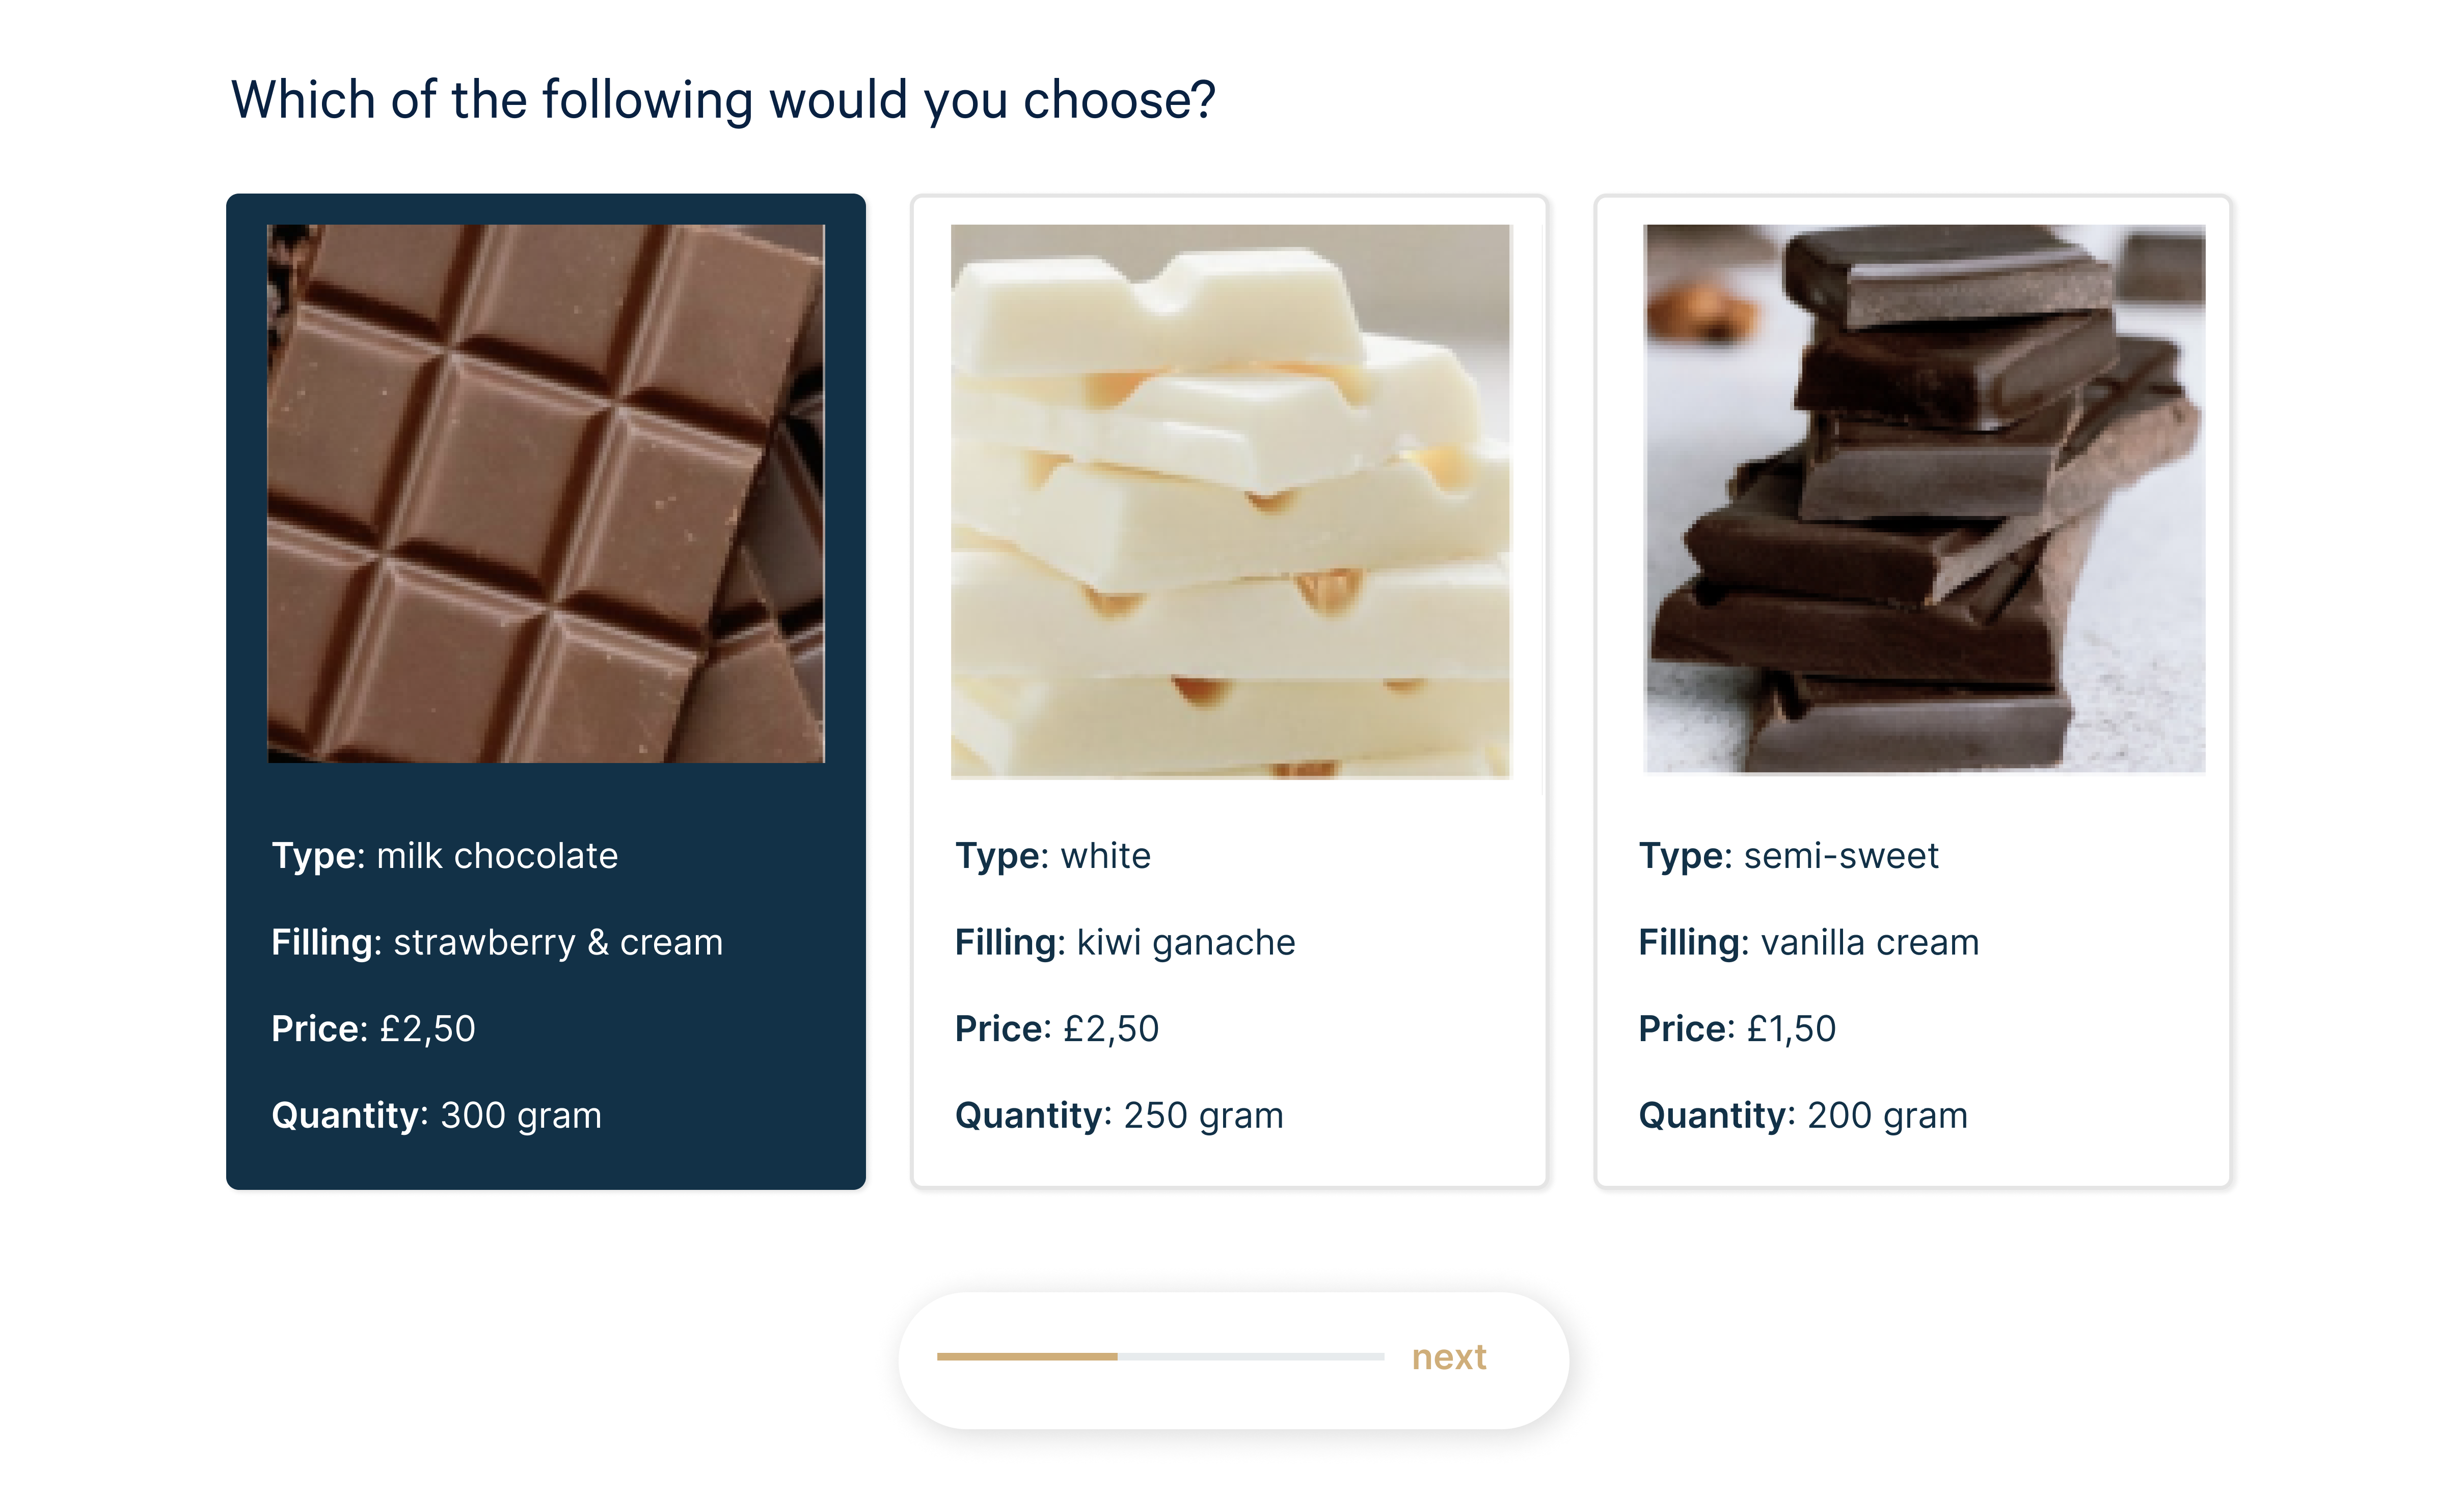Select the kiwi ganache filling line

[1124, 942]
